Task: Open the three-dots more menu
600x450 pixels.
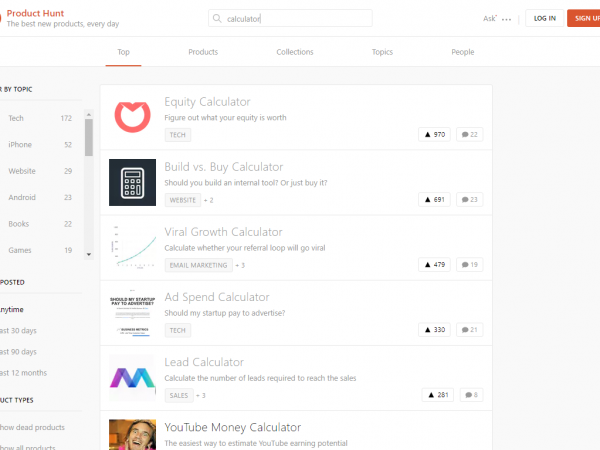Action: coord(507,19)
